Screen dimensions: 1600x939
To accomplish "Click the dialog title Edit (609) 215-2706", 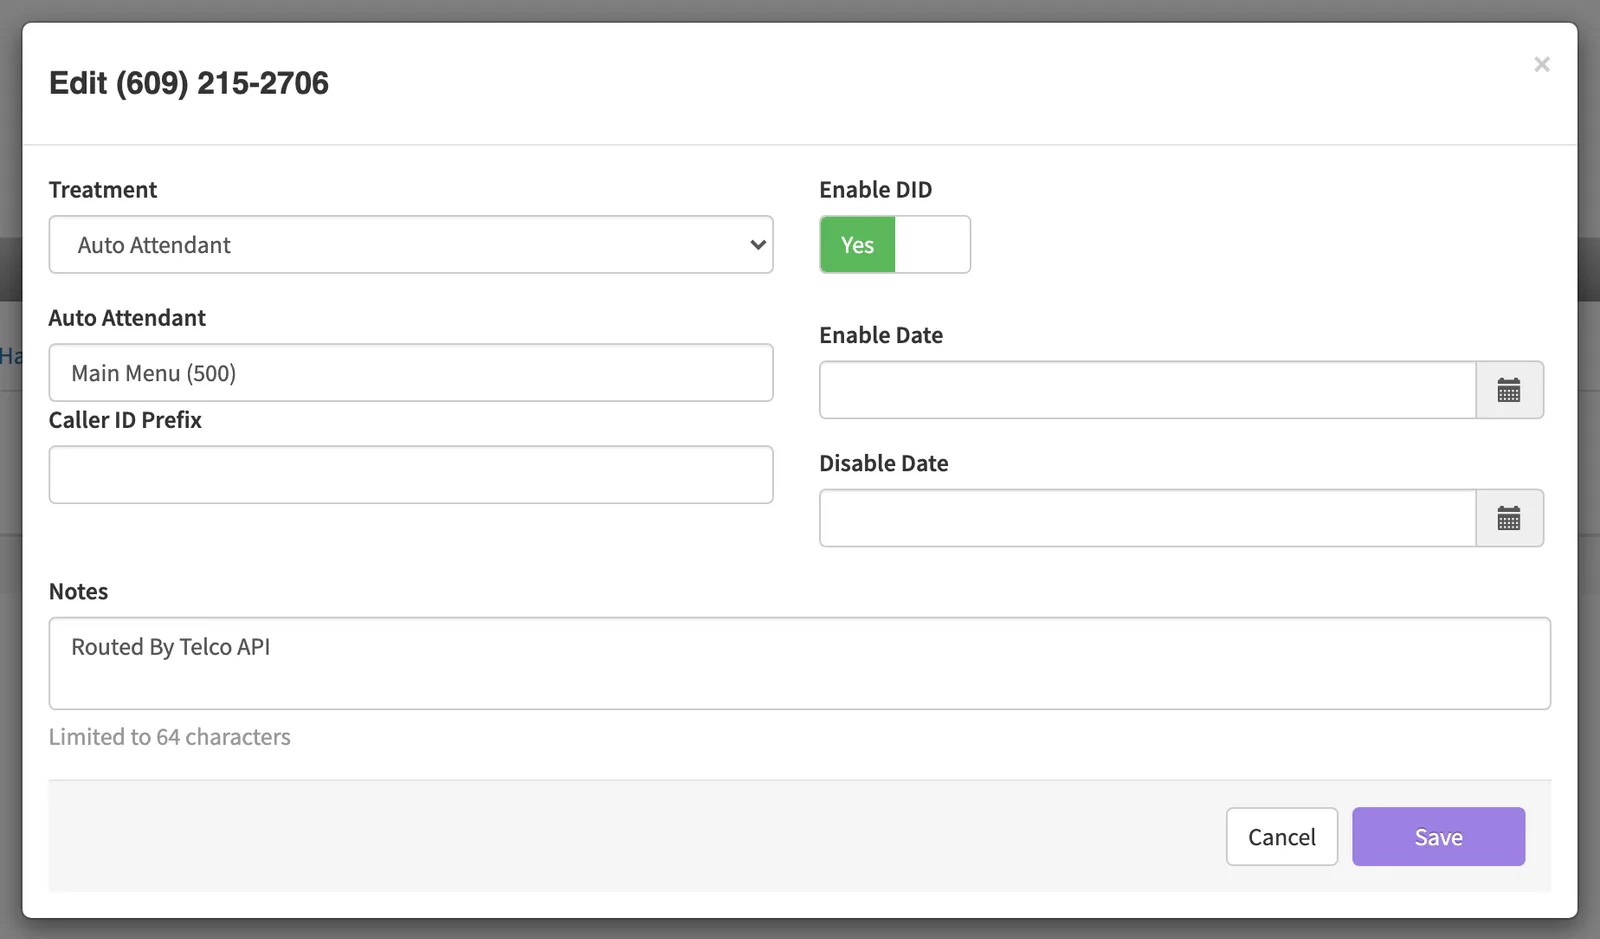I will point(189,83).
